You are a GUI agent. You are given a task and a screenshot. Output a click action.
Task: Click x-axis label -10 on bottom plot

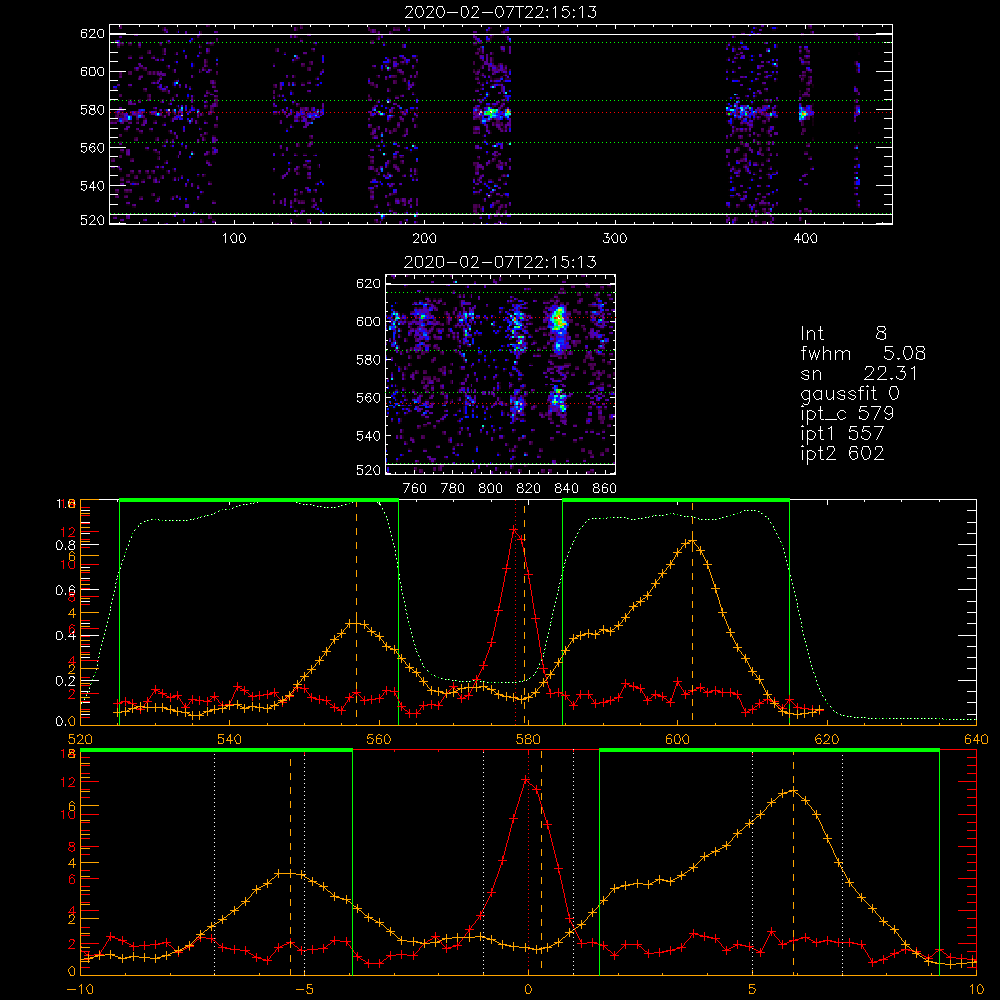pyautogui.click(x=80, y=989)
